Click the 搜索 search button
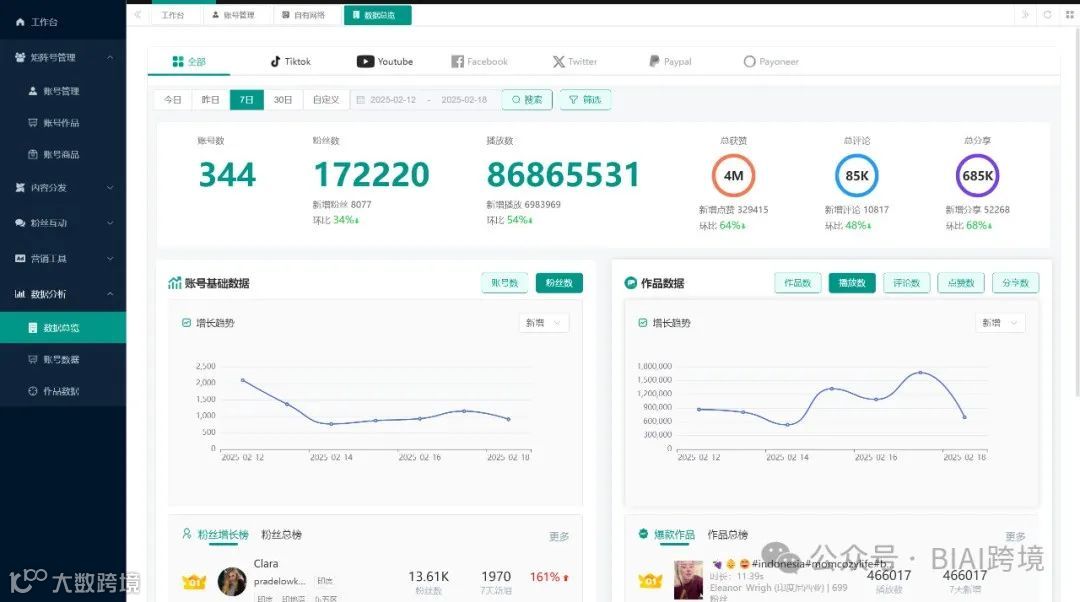This screenshot has height=602, width=1080. click(527, 100)
